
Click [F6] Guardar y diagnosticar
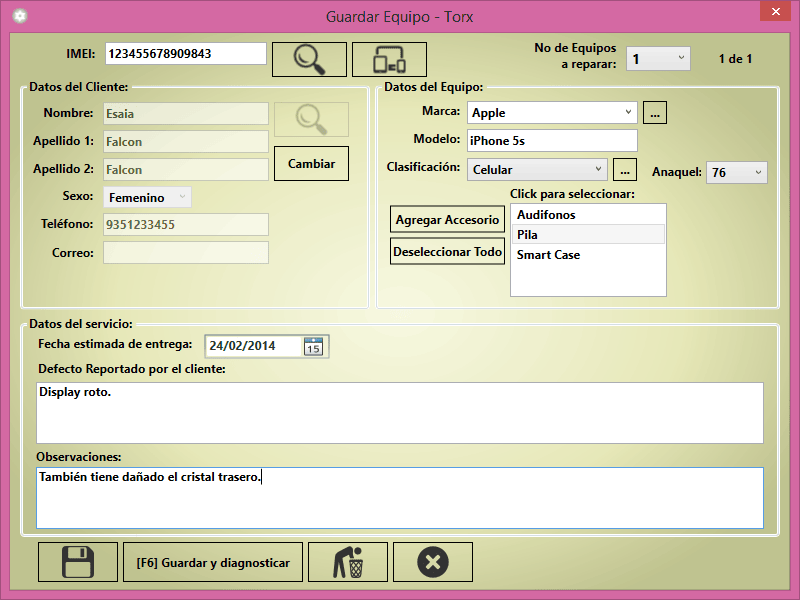[x=213, y=562]
